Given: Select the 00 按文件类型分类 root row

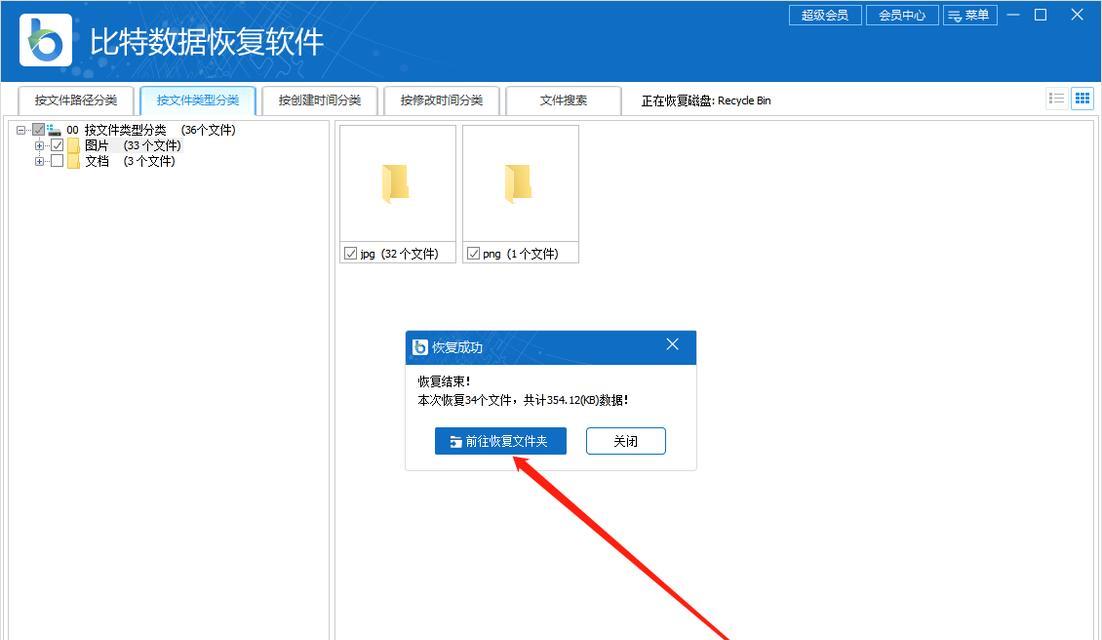Looking at the screenshot, I should point(151,130).
